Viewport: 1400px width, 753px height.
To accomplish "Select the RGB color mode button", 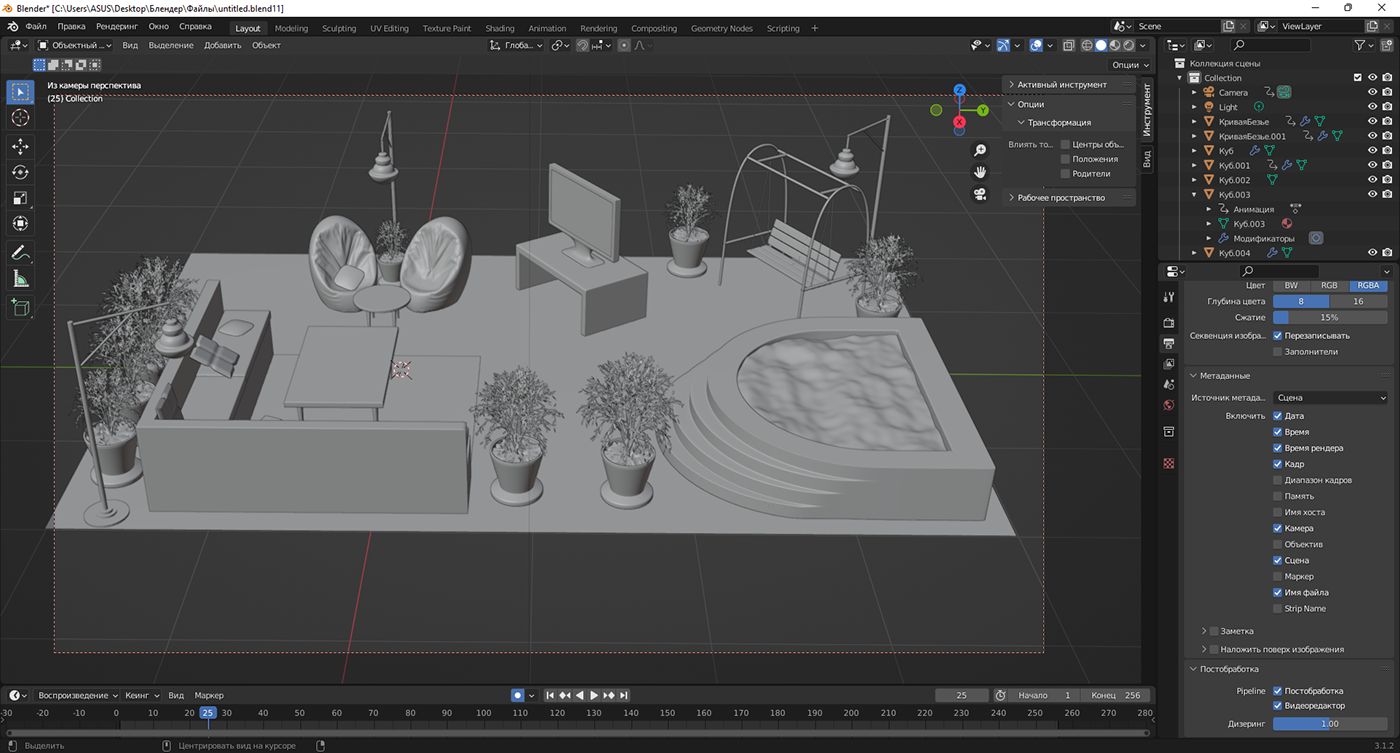I will point(1329,285).
